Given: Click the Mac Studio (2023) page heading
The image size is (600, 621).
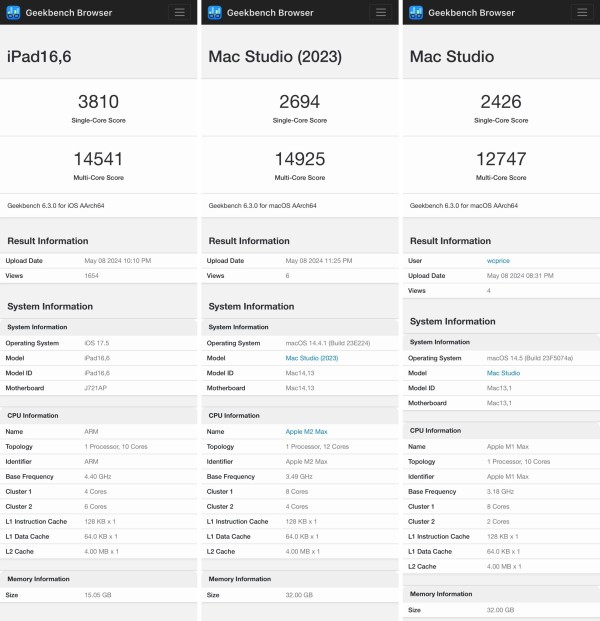Looking at the screenshot, I should 276,55.
